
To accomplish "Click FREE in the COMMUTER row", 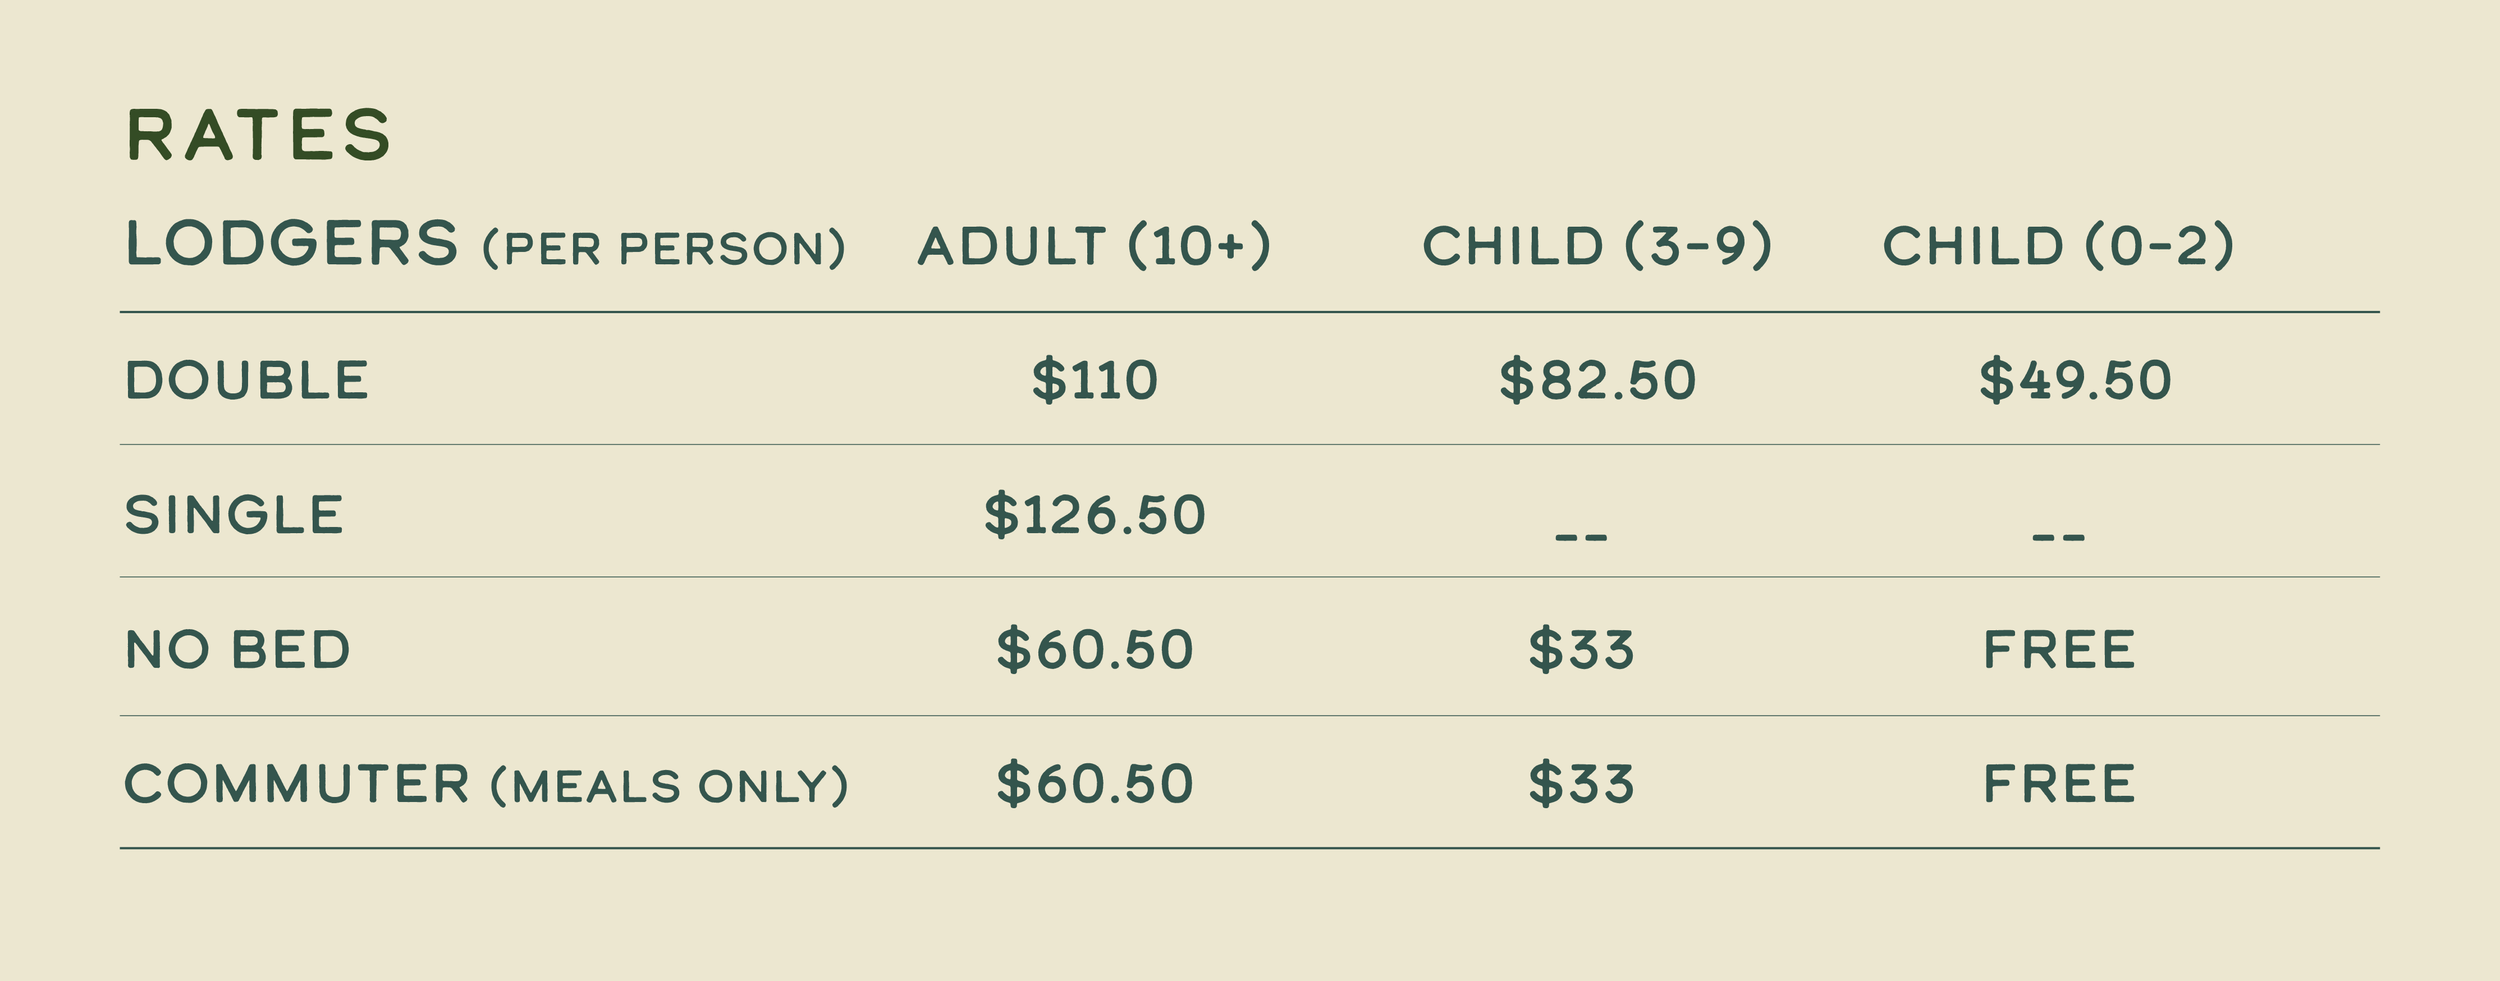I will point(2059,784).
